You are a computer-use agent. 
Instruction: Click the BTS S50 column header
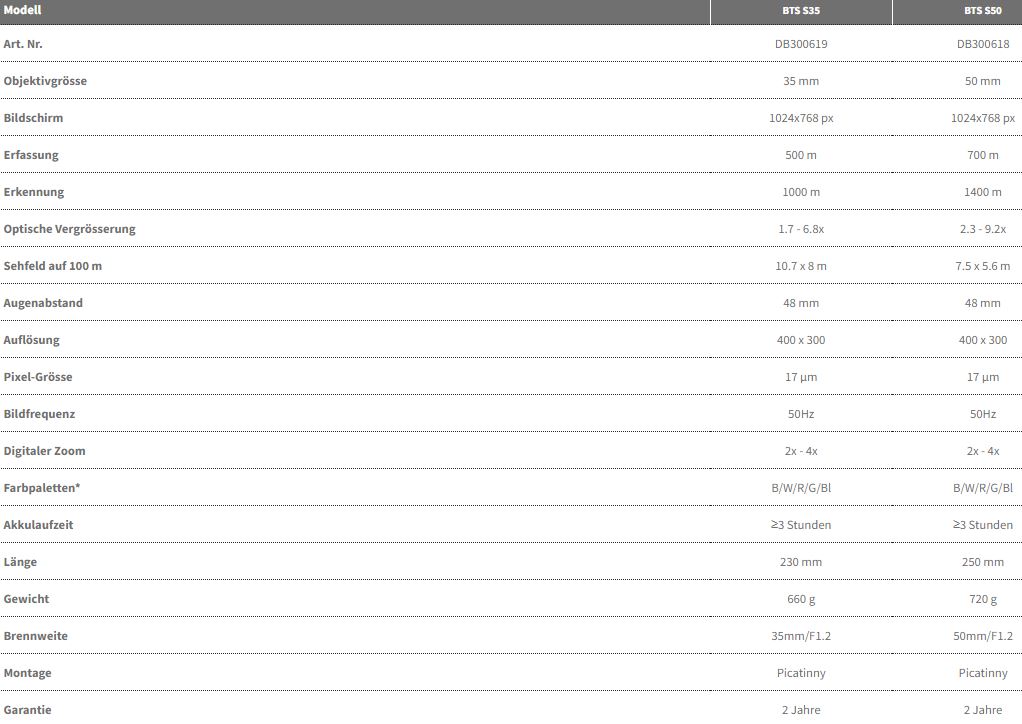(x=982, y=11)
